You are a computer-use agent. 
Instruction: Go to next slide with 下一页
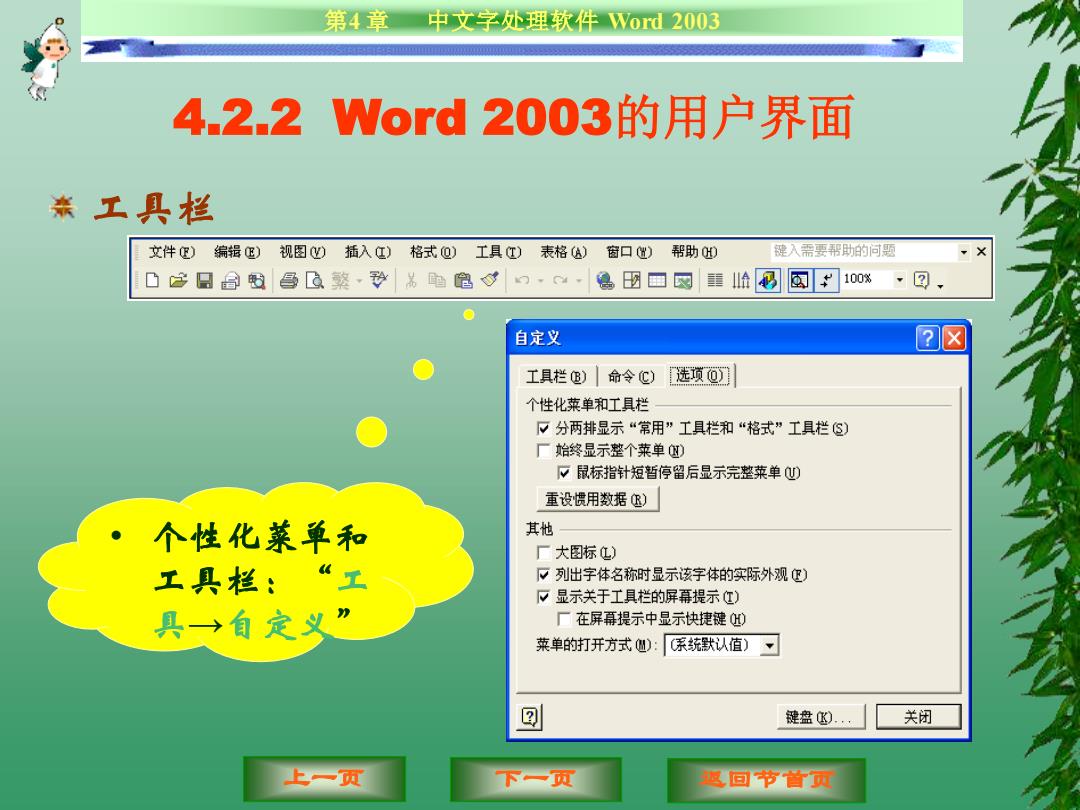point(535,779)
